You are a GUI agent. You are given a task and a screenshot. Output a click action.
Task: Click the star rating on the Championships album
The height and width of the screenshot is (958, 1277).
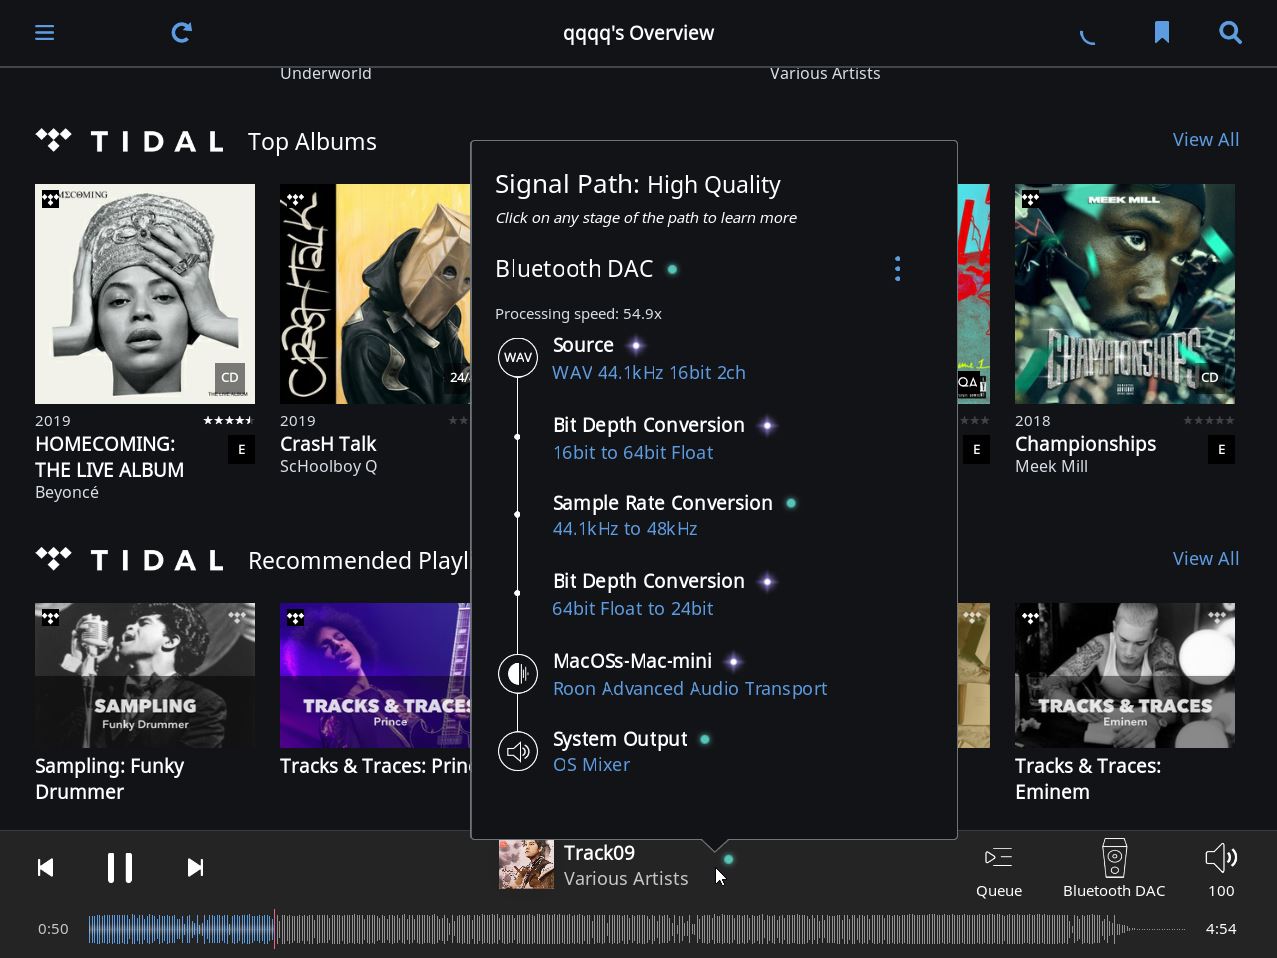click(1209, 421)
